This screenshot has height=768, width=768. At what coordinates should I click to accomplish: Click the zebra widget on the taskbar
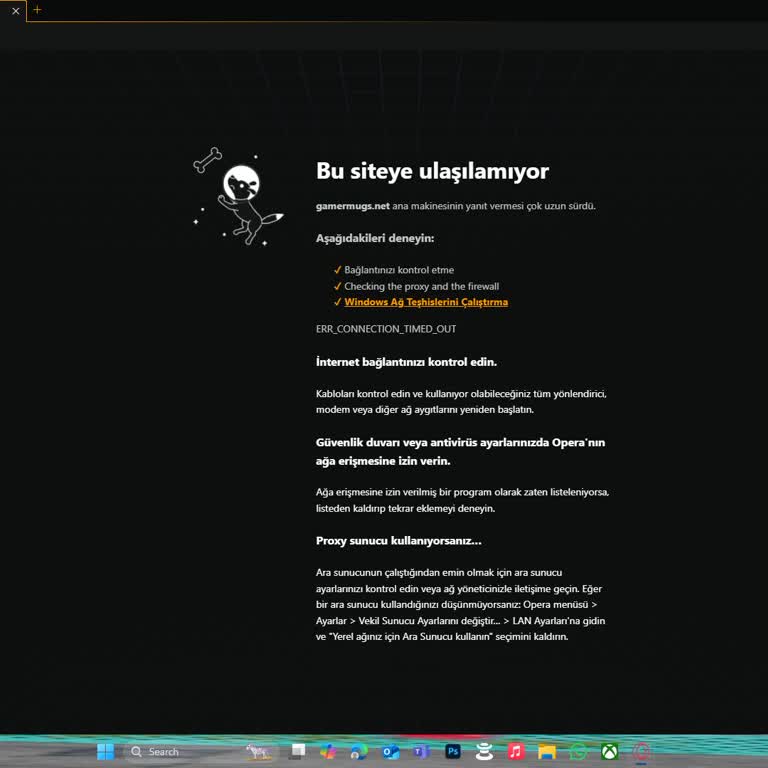(x=259, y=751)
